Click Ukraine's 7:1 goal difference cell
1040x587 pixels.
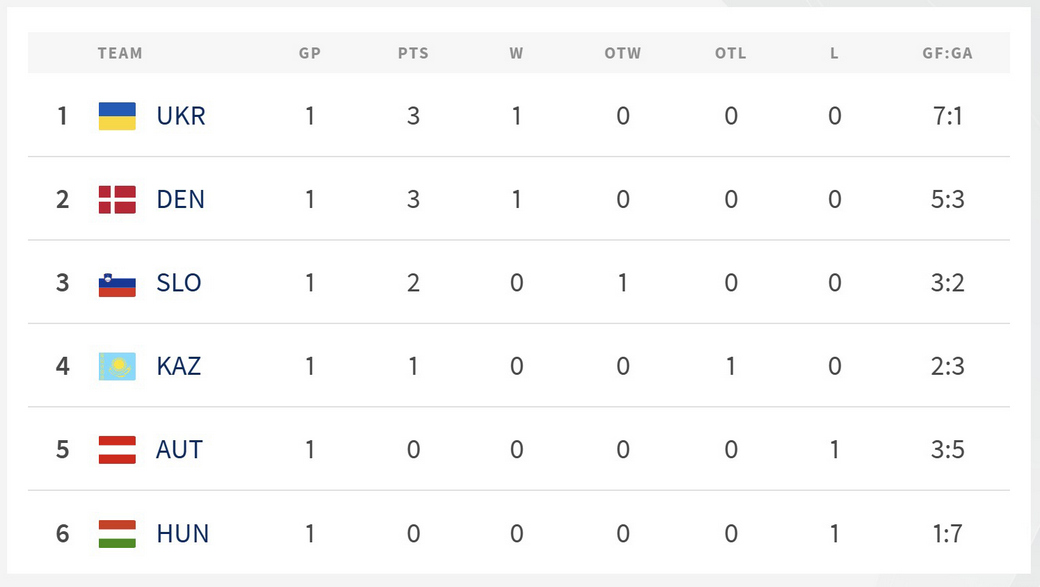[x=947, y=116]
